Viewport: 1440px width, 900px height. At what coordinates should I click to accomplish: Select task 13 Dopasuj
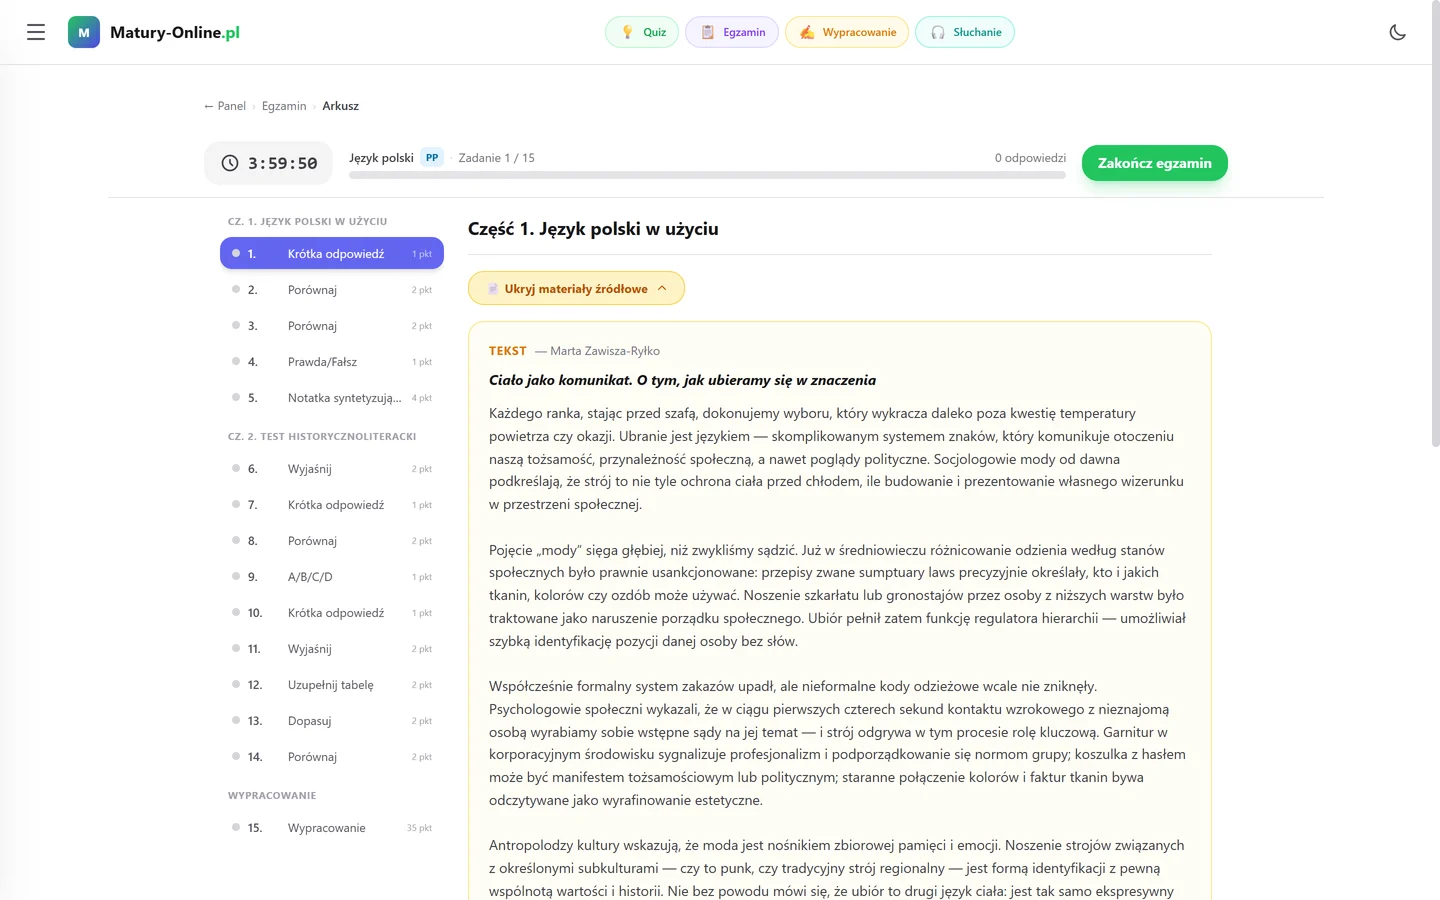pyautogui.click(x=332, y=721)
